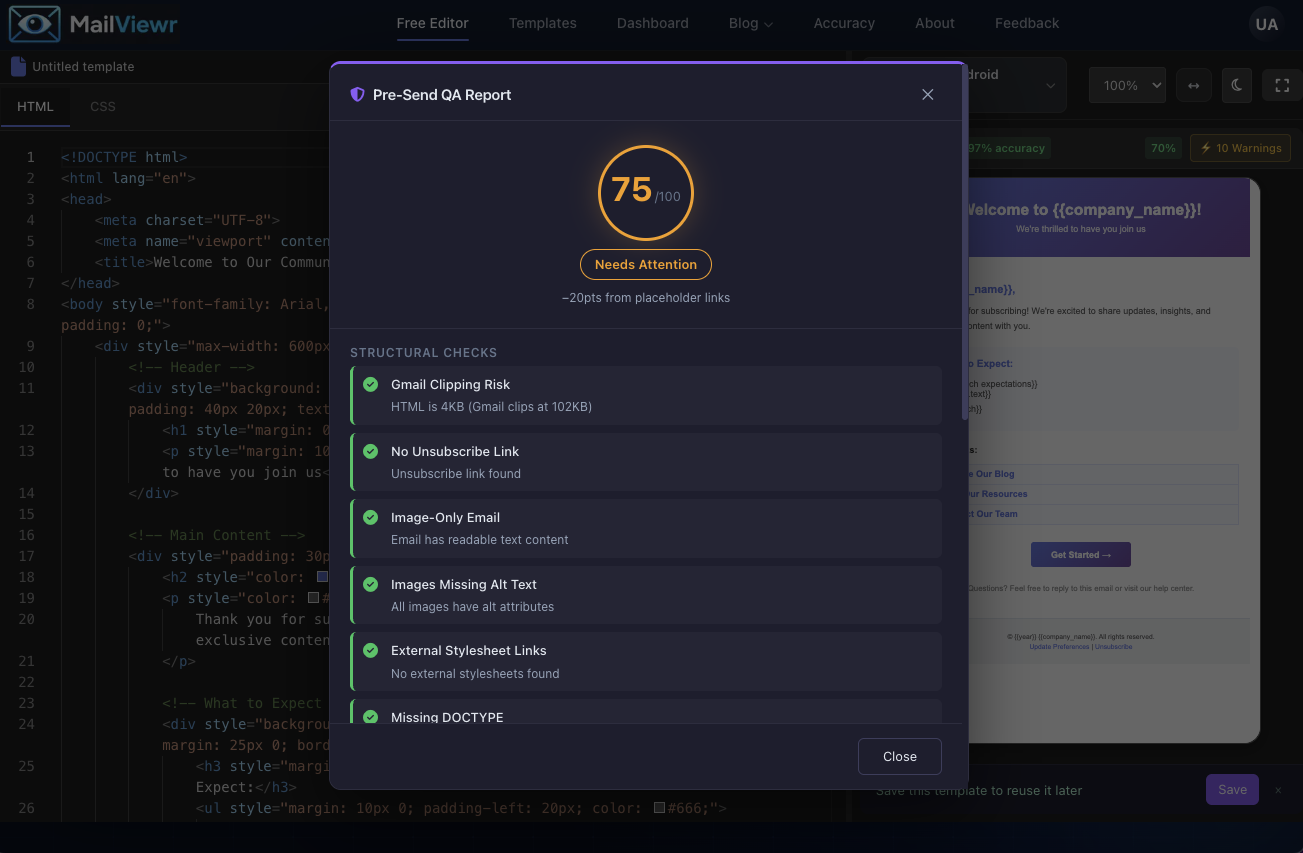Toggle dark mode with the moon icon
Screen dimensions: 1303x853
tap(1237, 85)
